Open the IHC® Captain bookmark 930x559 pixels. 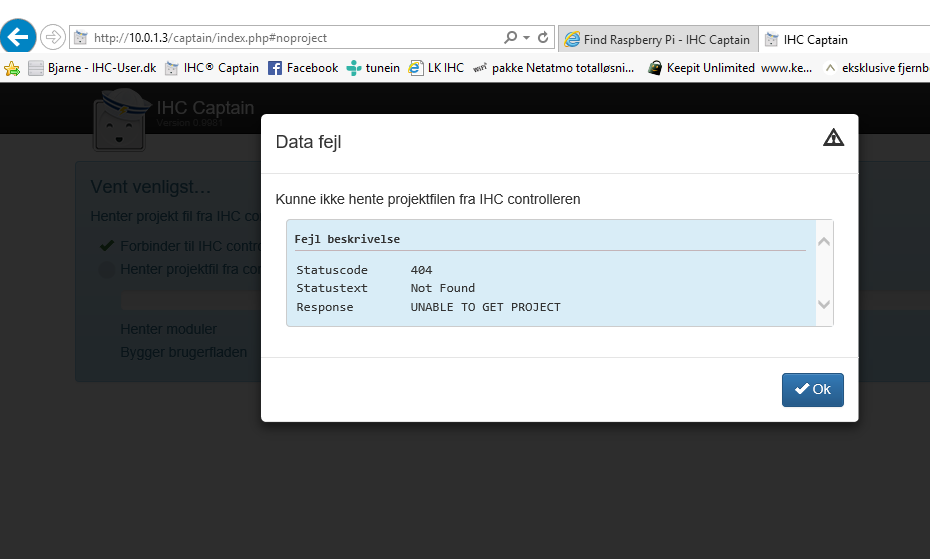pos(212,68)
